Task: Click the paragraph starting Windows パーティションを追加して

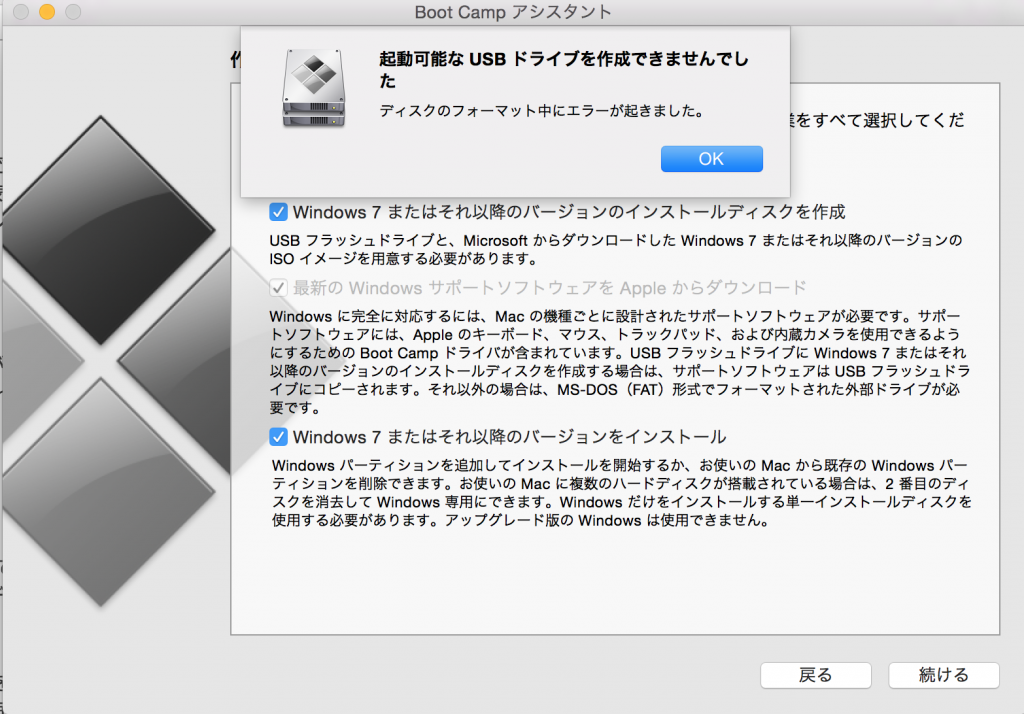Action: (x=622, y=493)
